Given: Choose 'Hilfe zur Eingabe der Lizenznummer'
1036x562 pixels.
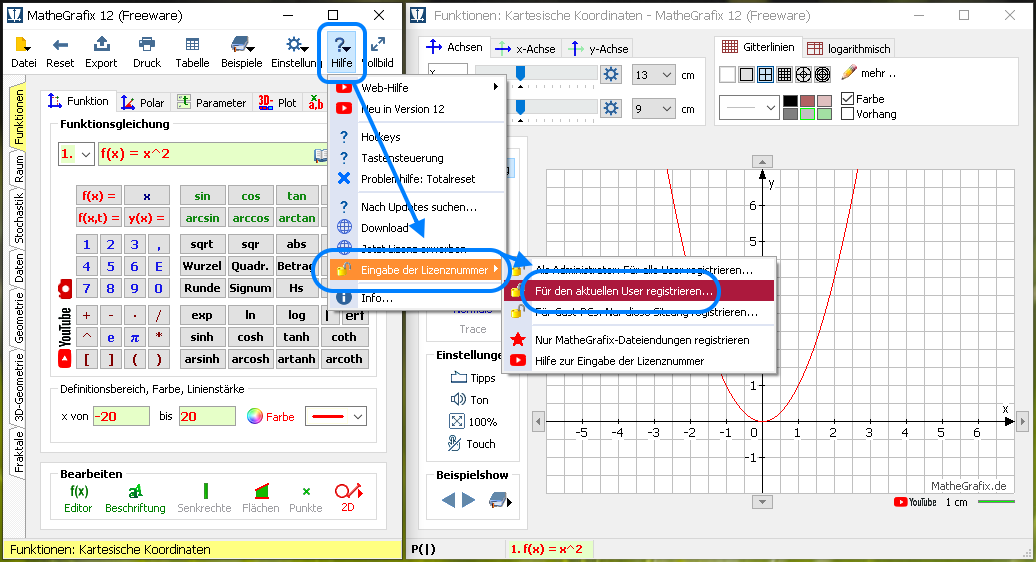Looking at the screenshot, I should pos(639,361).
